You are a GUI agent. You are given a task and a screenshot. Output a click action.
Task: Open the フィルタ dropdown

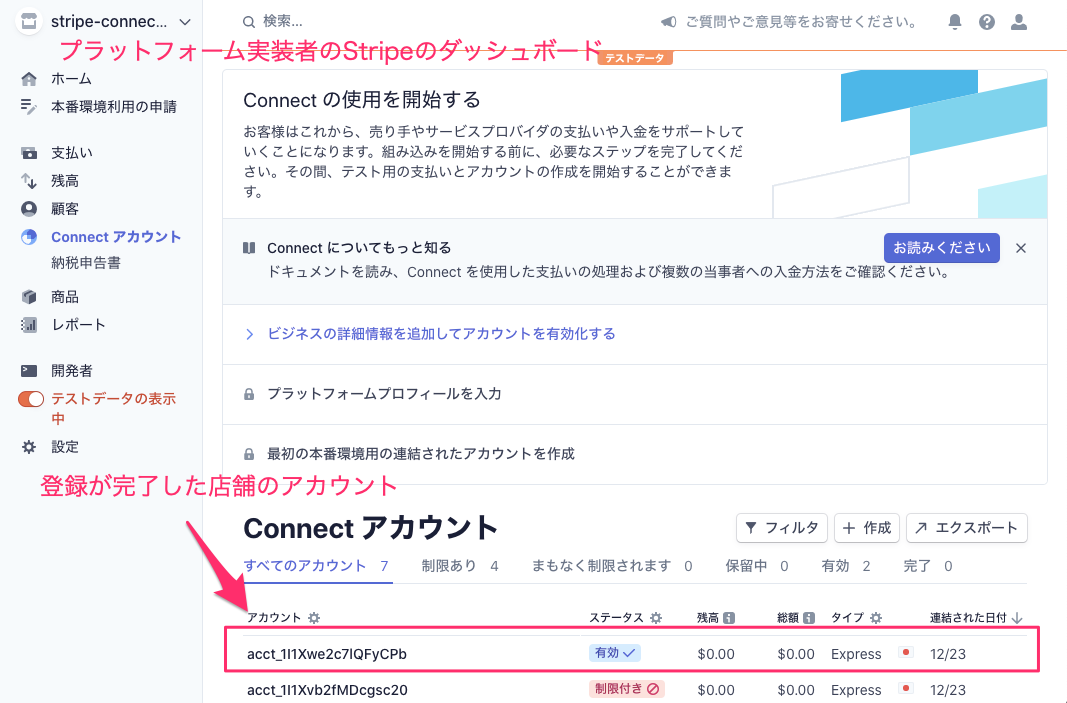[x=782, y=528]
